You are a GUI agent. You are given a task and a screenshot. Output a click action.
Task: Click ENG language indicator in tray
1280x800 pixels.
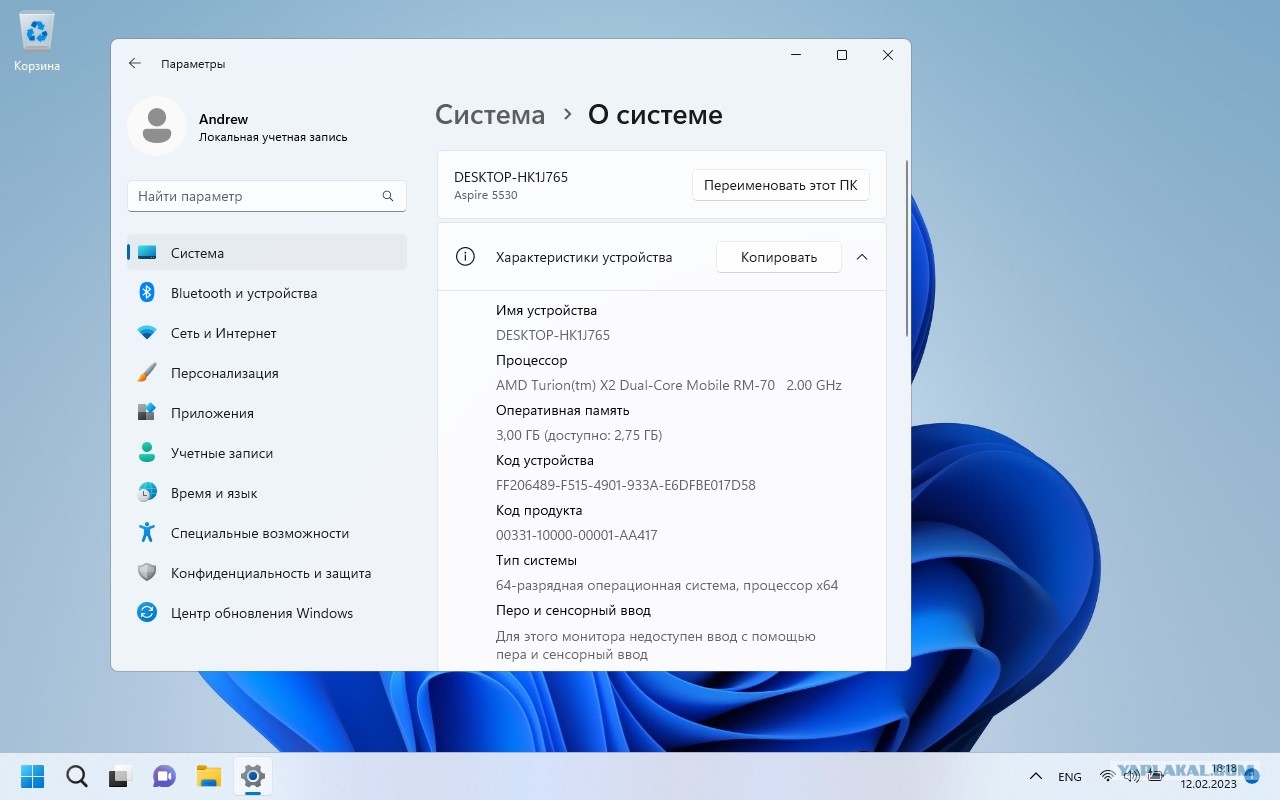[1069, 777]
